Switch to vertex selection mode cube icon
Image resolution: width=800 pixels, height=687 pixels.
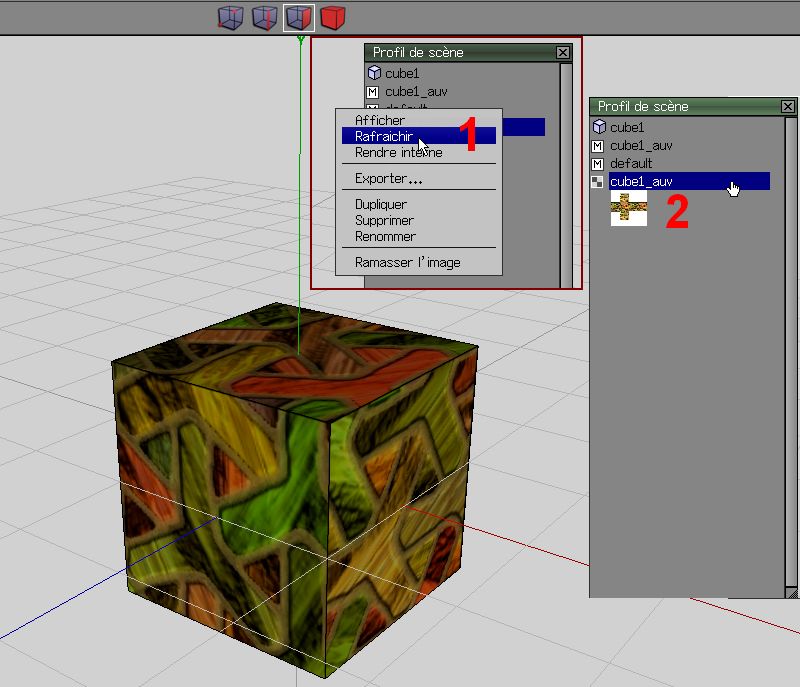[230, 18]
